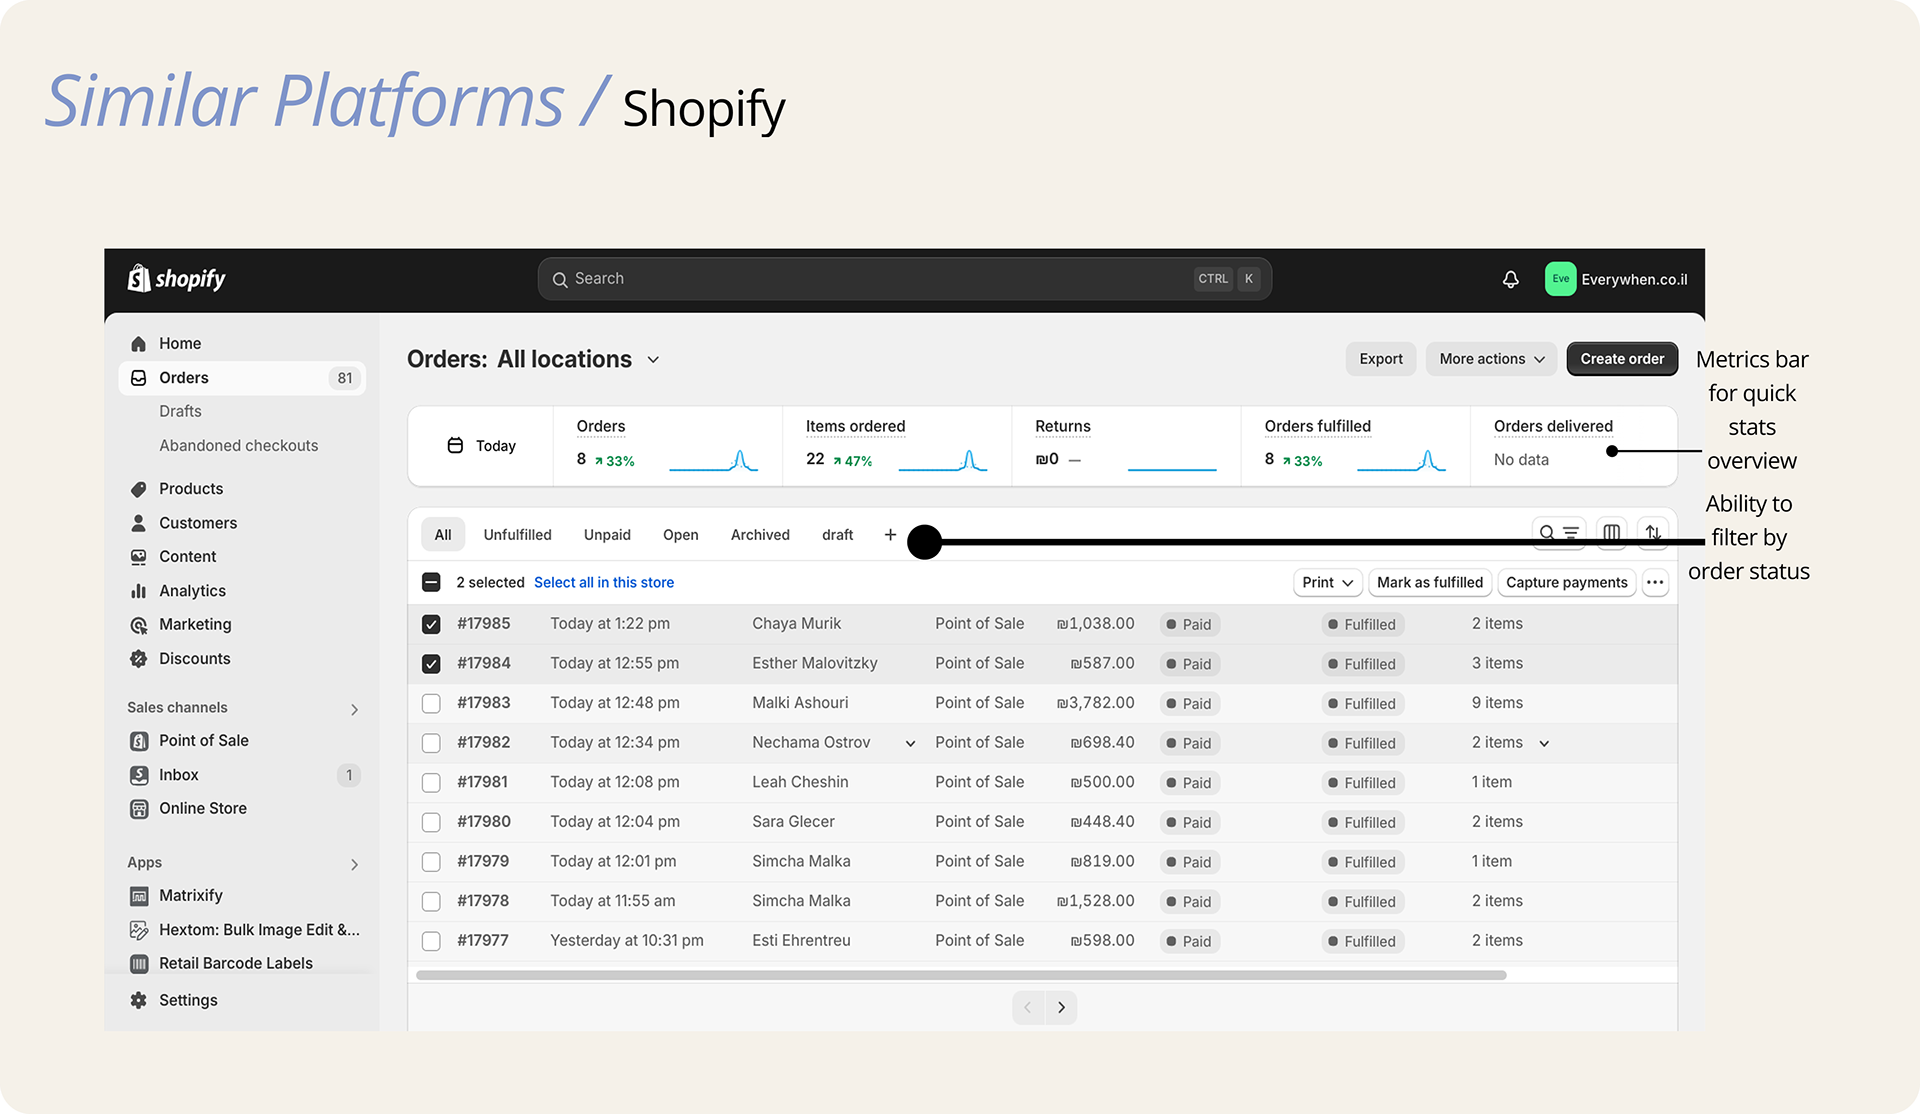Click Select all in this store link
Image resolution: width=1920 pixels, height=1114 pixels.
tap(604, 583)
